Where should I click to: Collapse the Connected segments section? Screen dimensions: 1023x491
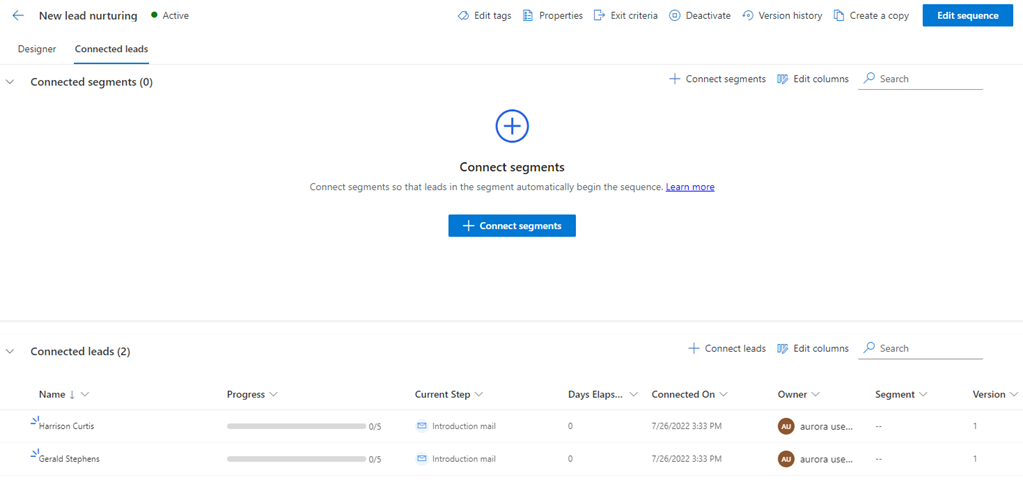click(x=10, y=82)
